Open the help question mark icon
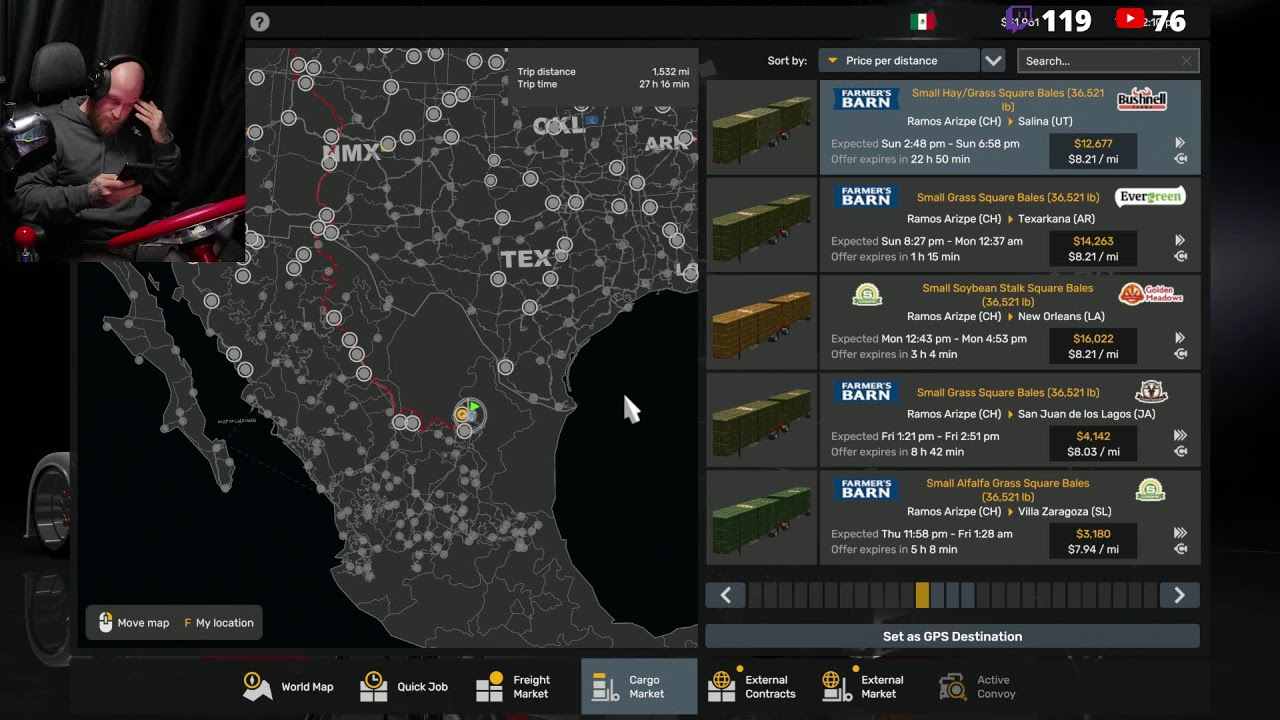This screenshot has width=1280, height=720. pos(259,22)
